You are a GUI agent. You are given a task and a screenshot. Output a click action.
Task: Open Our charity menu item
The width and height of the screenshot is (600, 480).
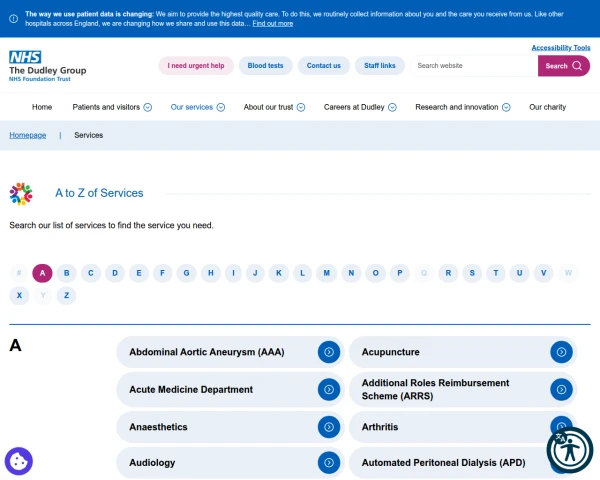click(x=547, y=107)
